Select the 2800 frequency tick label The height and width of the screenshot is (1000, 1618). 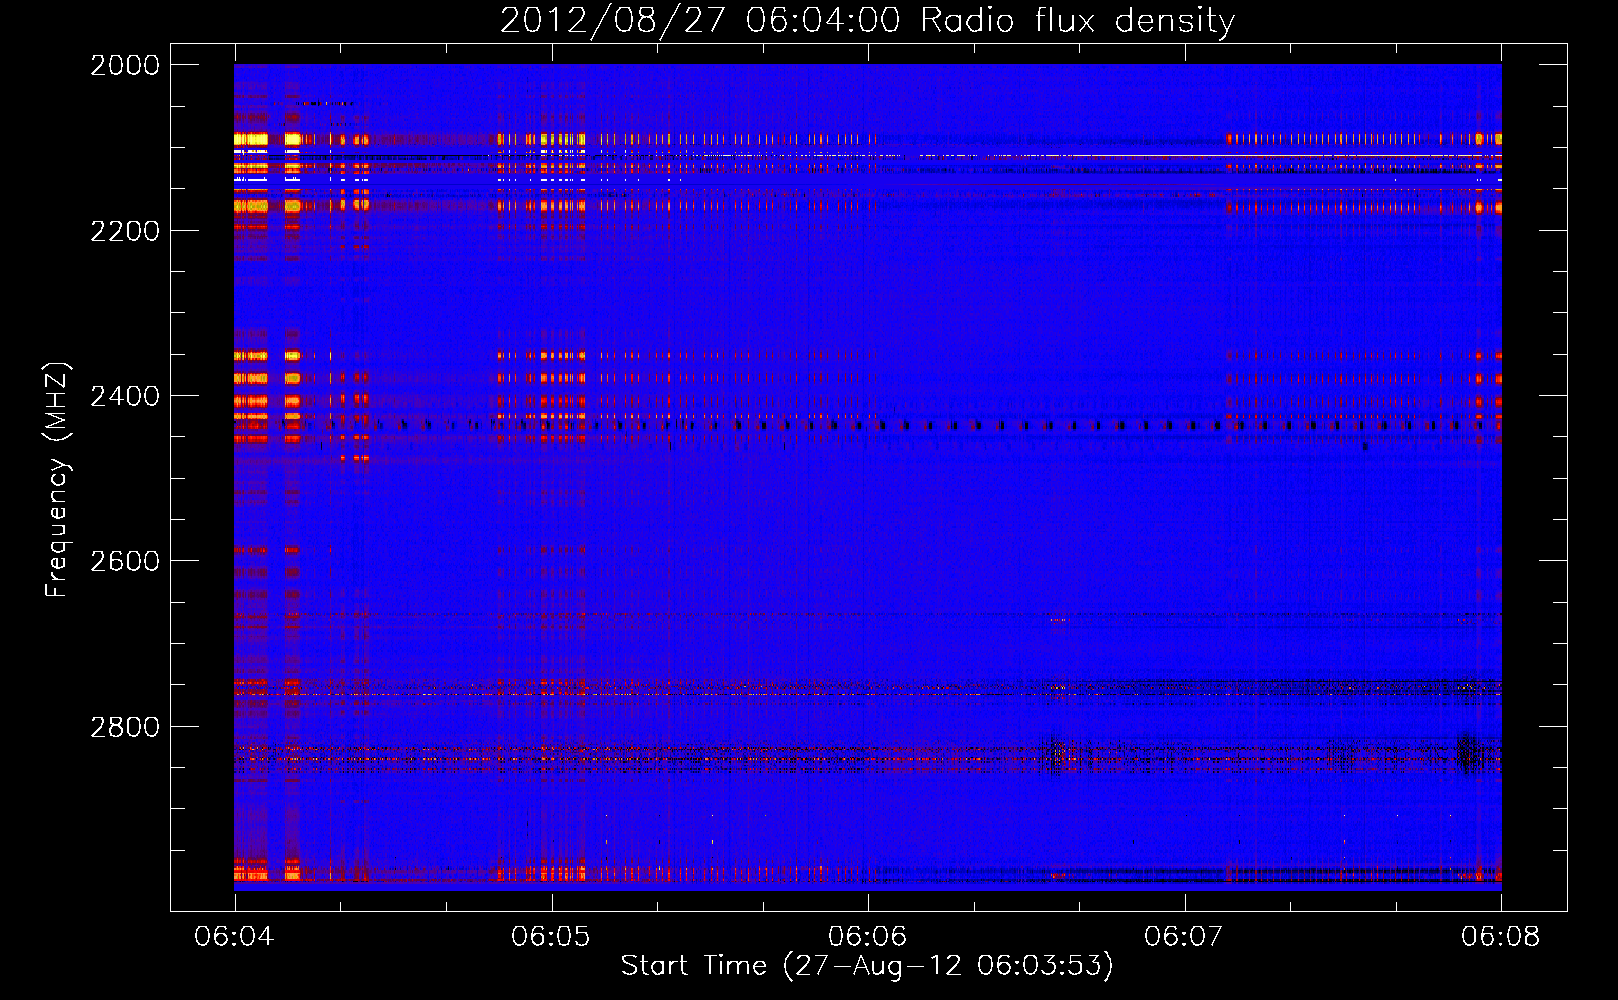point(125,727)
